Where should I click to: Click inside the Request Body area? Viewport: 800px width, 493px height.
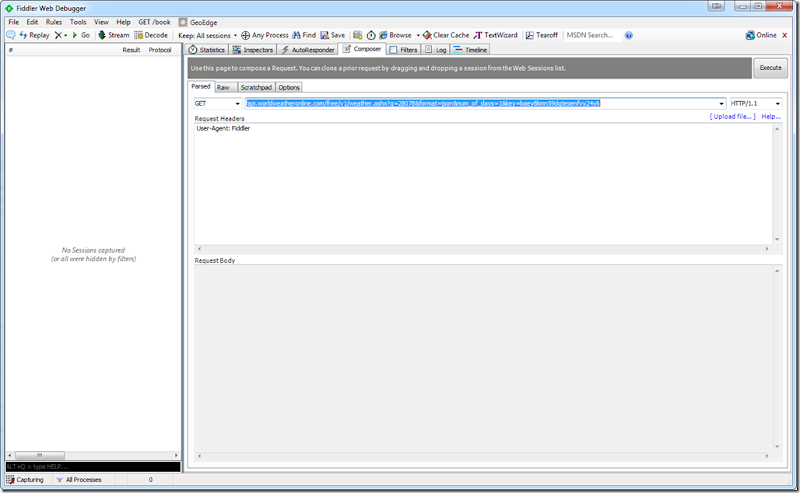(483, 357)
